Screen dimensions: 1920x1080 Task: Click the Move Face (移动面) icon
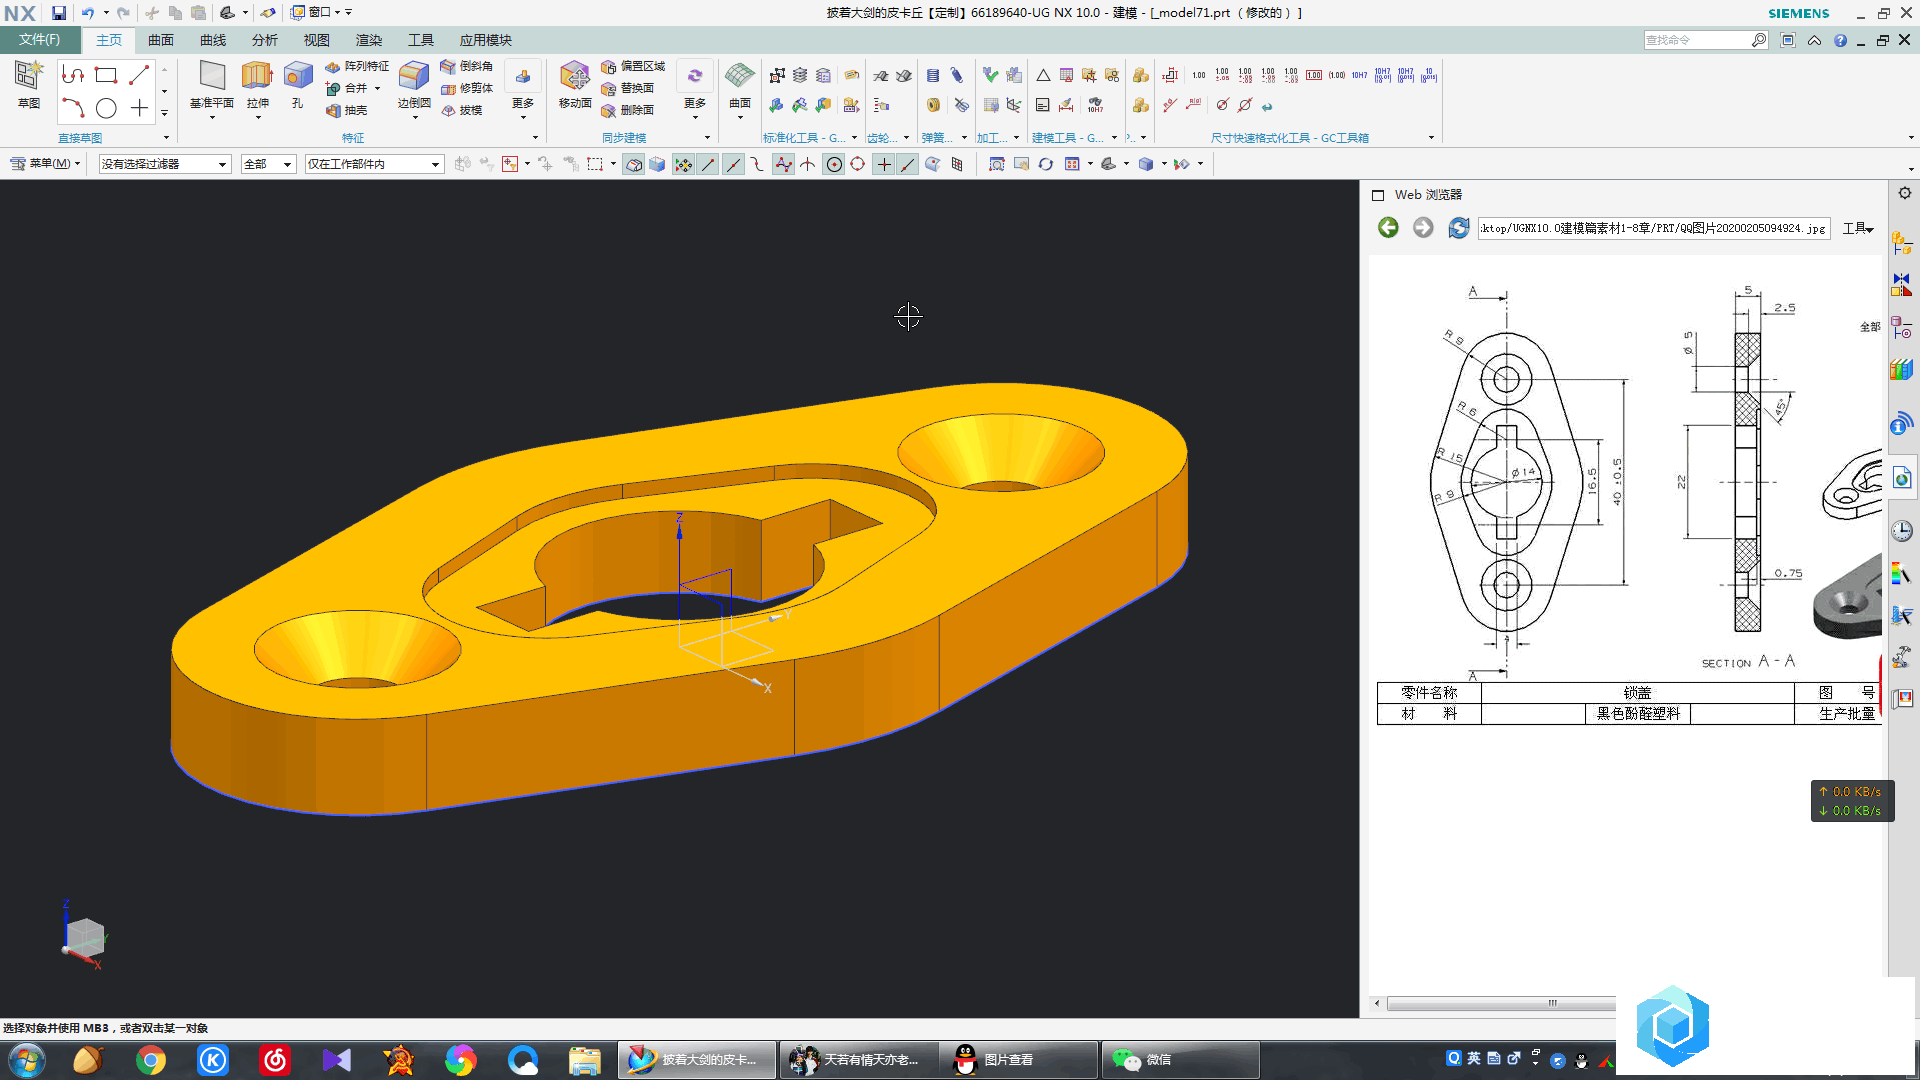point(575,76)
